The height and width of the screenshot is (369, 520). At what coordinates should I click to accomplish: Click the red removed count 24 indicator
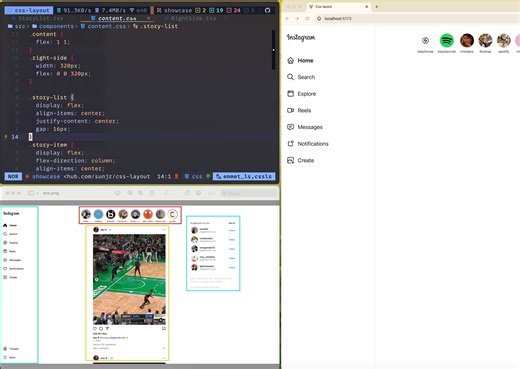click(233, 10)
